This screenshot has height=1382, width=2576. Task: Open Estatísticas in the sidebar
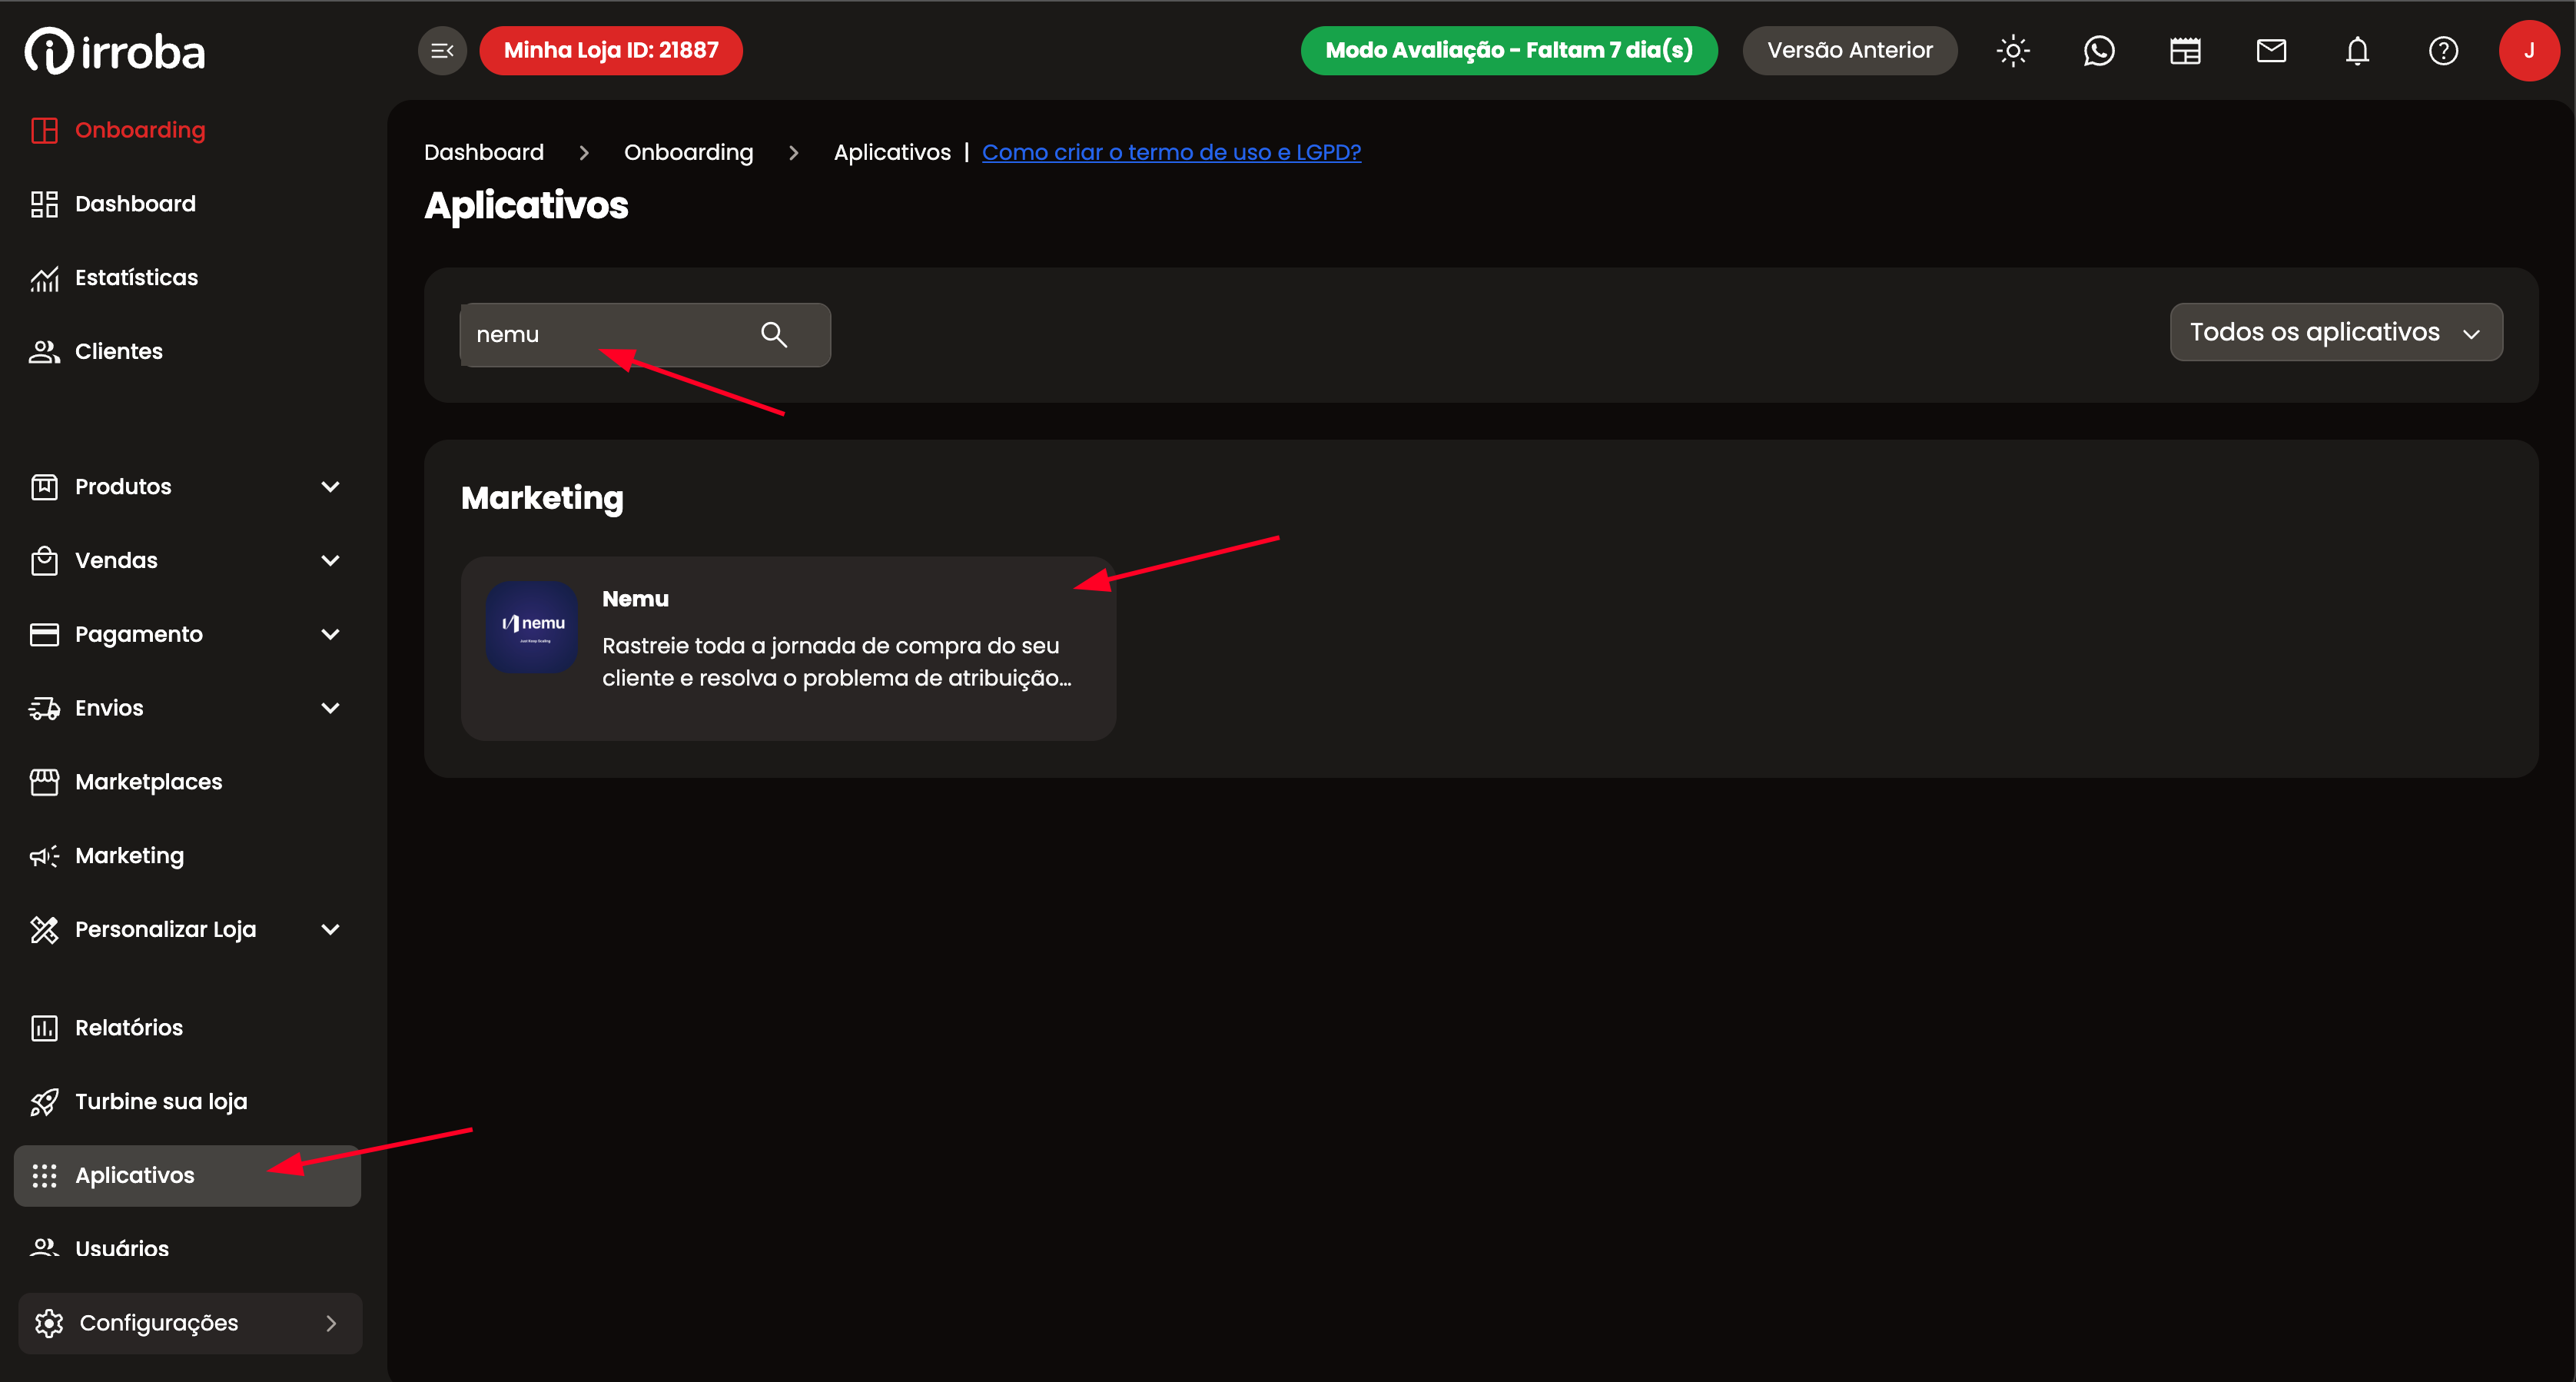tap(136, 278)
